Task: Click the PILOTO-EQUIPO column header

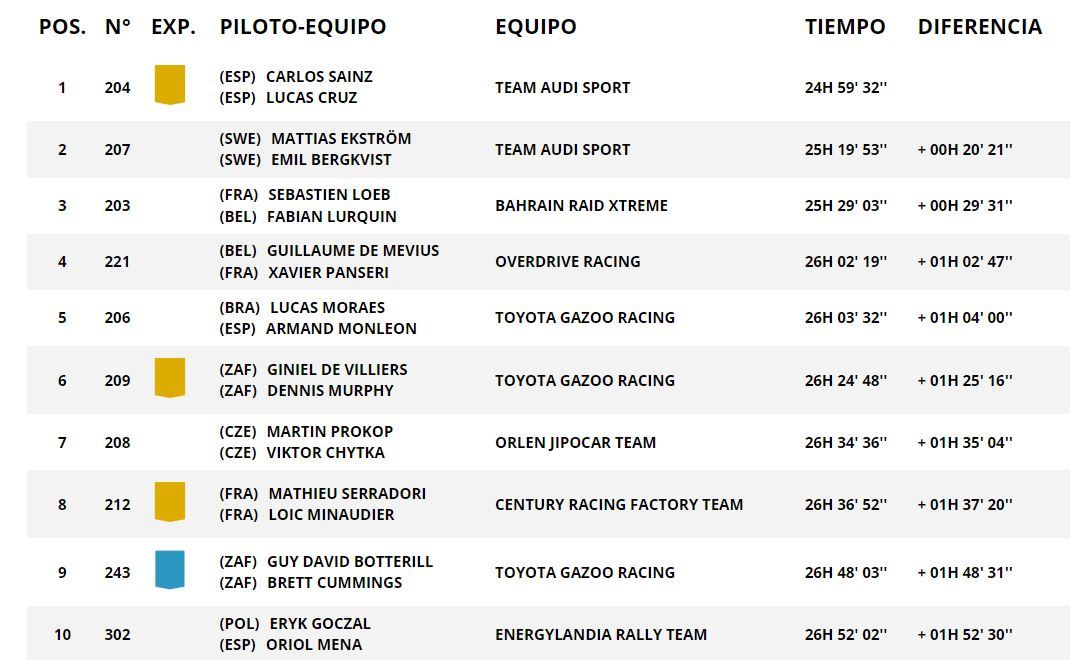Action: [302, 27]
